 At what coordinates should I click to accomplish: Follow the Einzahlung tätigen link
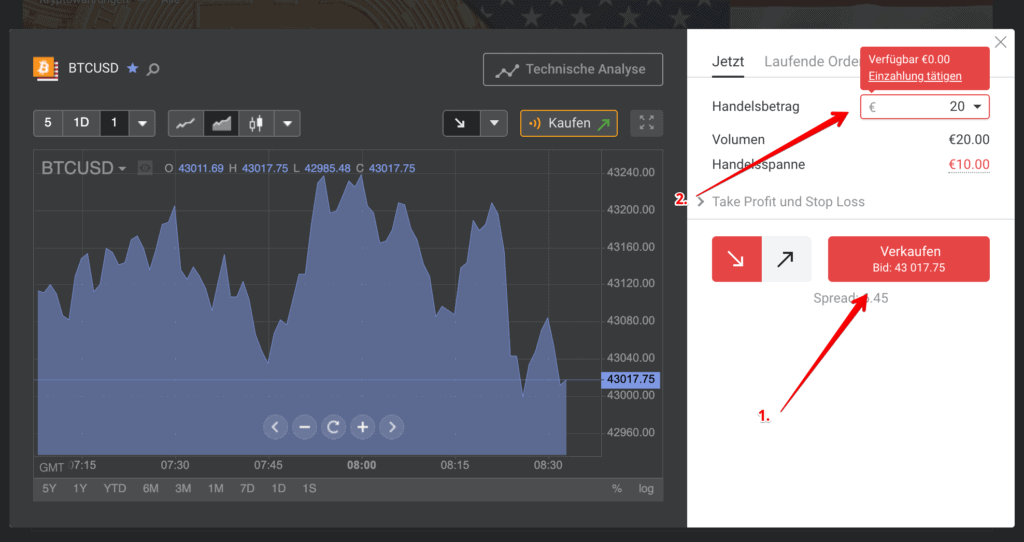pyautogui.click(x=915, y=76)
